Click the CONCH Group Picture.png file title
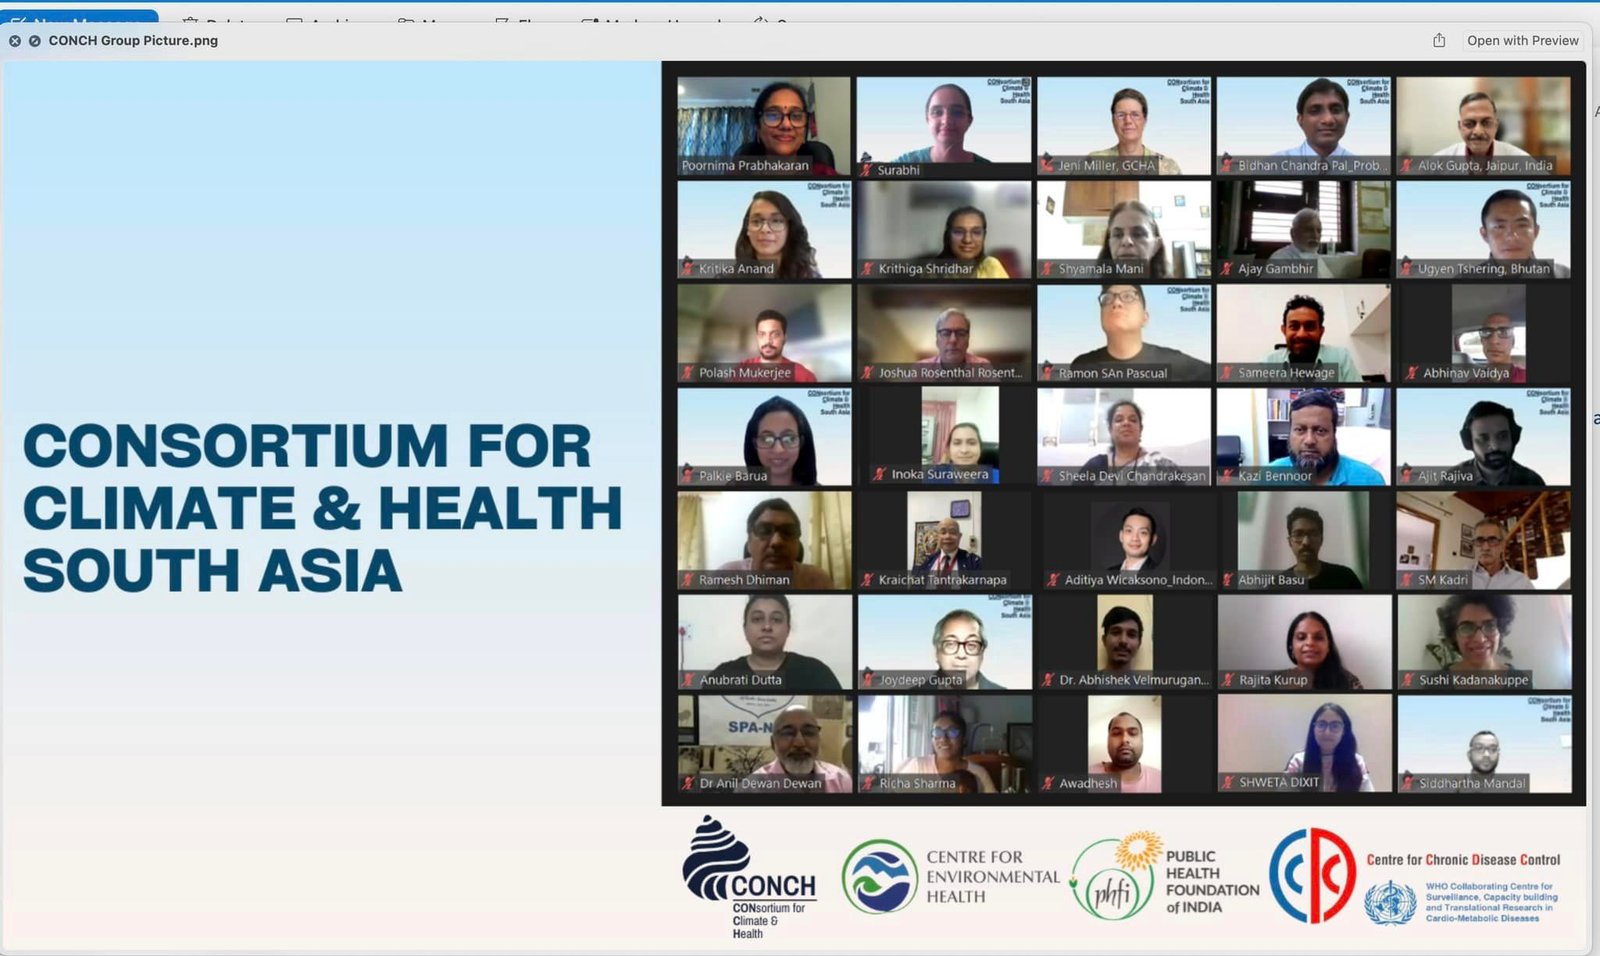 click(x=133, y=41)
